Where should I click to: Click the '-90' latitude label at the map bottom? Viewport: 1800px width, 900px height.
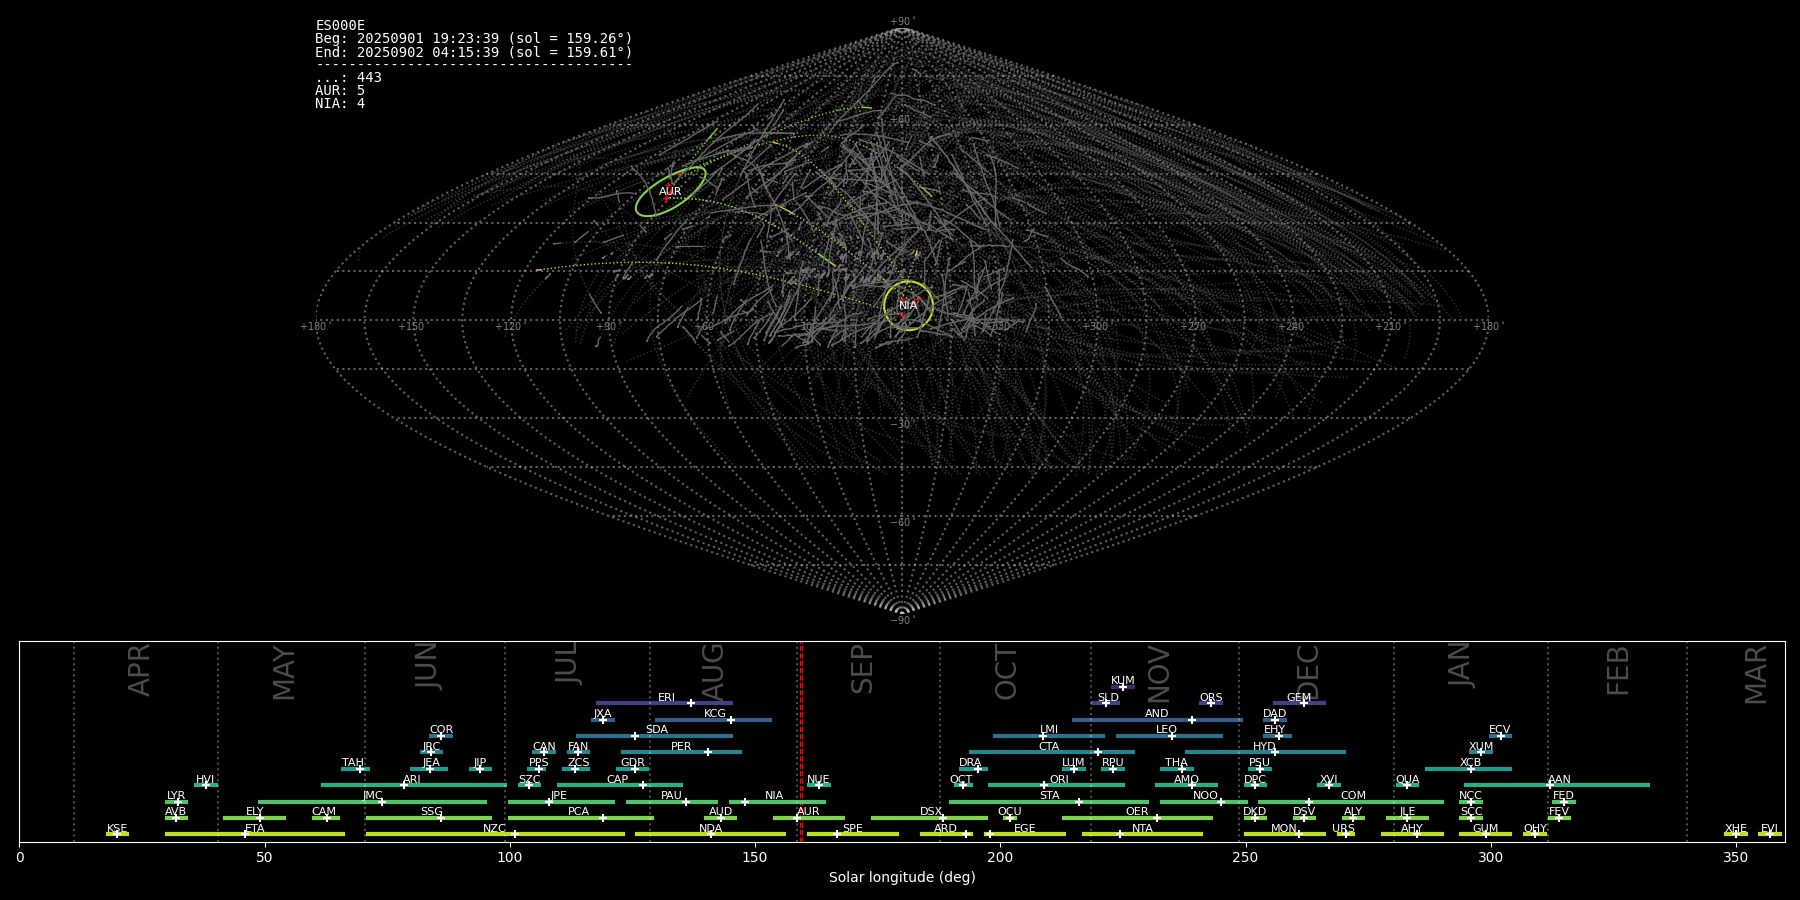tap(902, 621)
